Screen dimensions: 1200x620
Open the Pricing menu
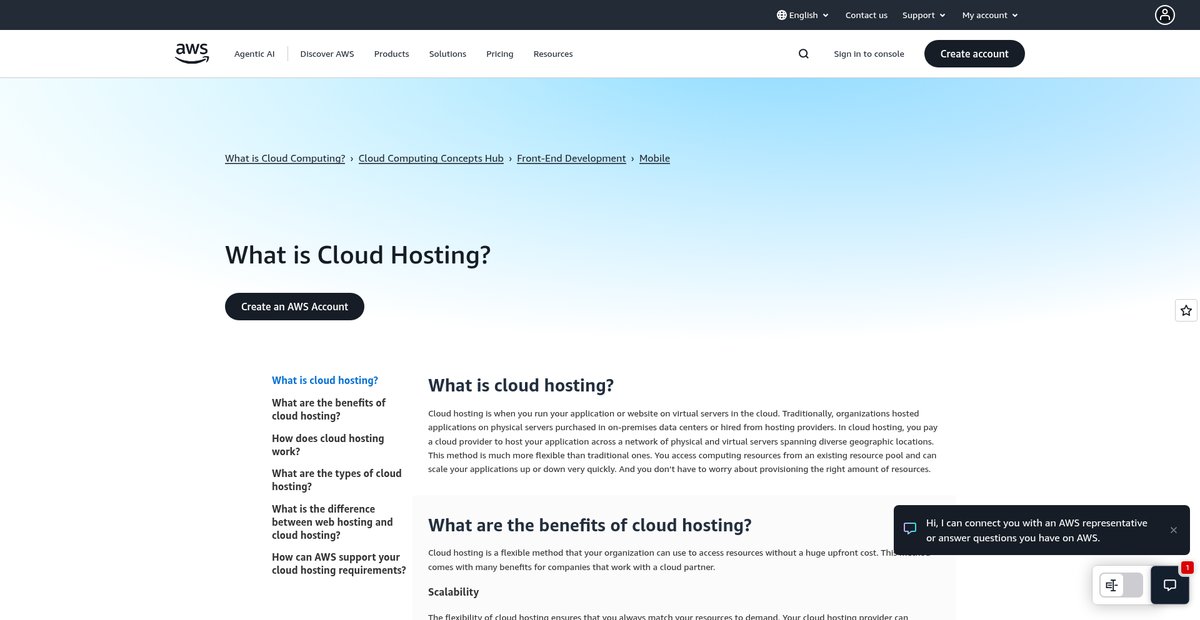tap(500, 54)
